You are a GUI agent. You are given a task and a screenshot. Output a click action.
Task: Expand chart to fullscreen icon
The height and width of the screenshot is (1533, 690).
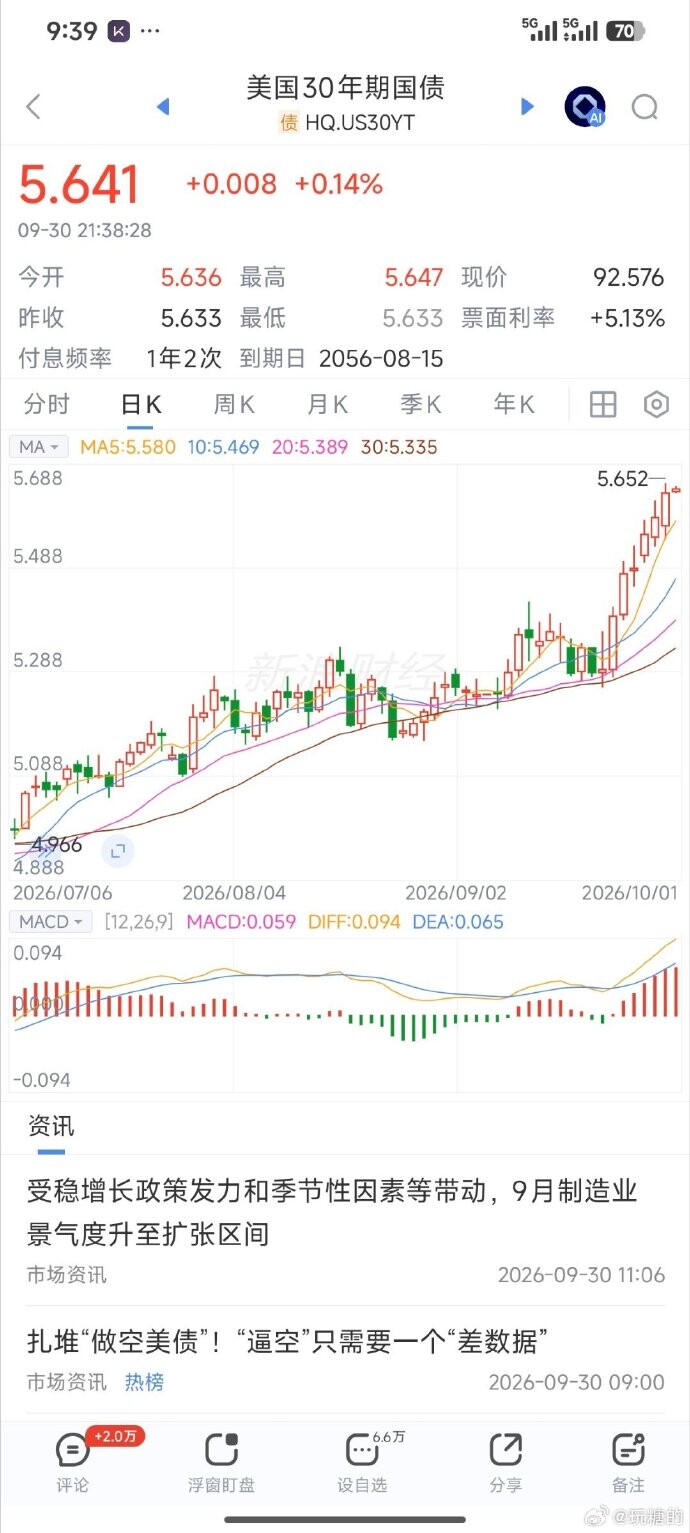[x=118, y=851]
